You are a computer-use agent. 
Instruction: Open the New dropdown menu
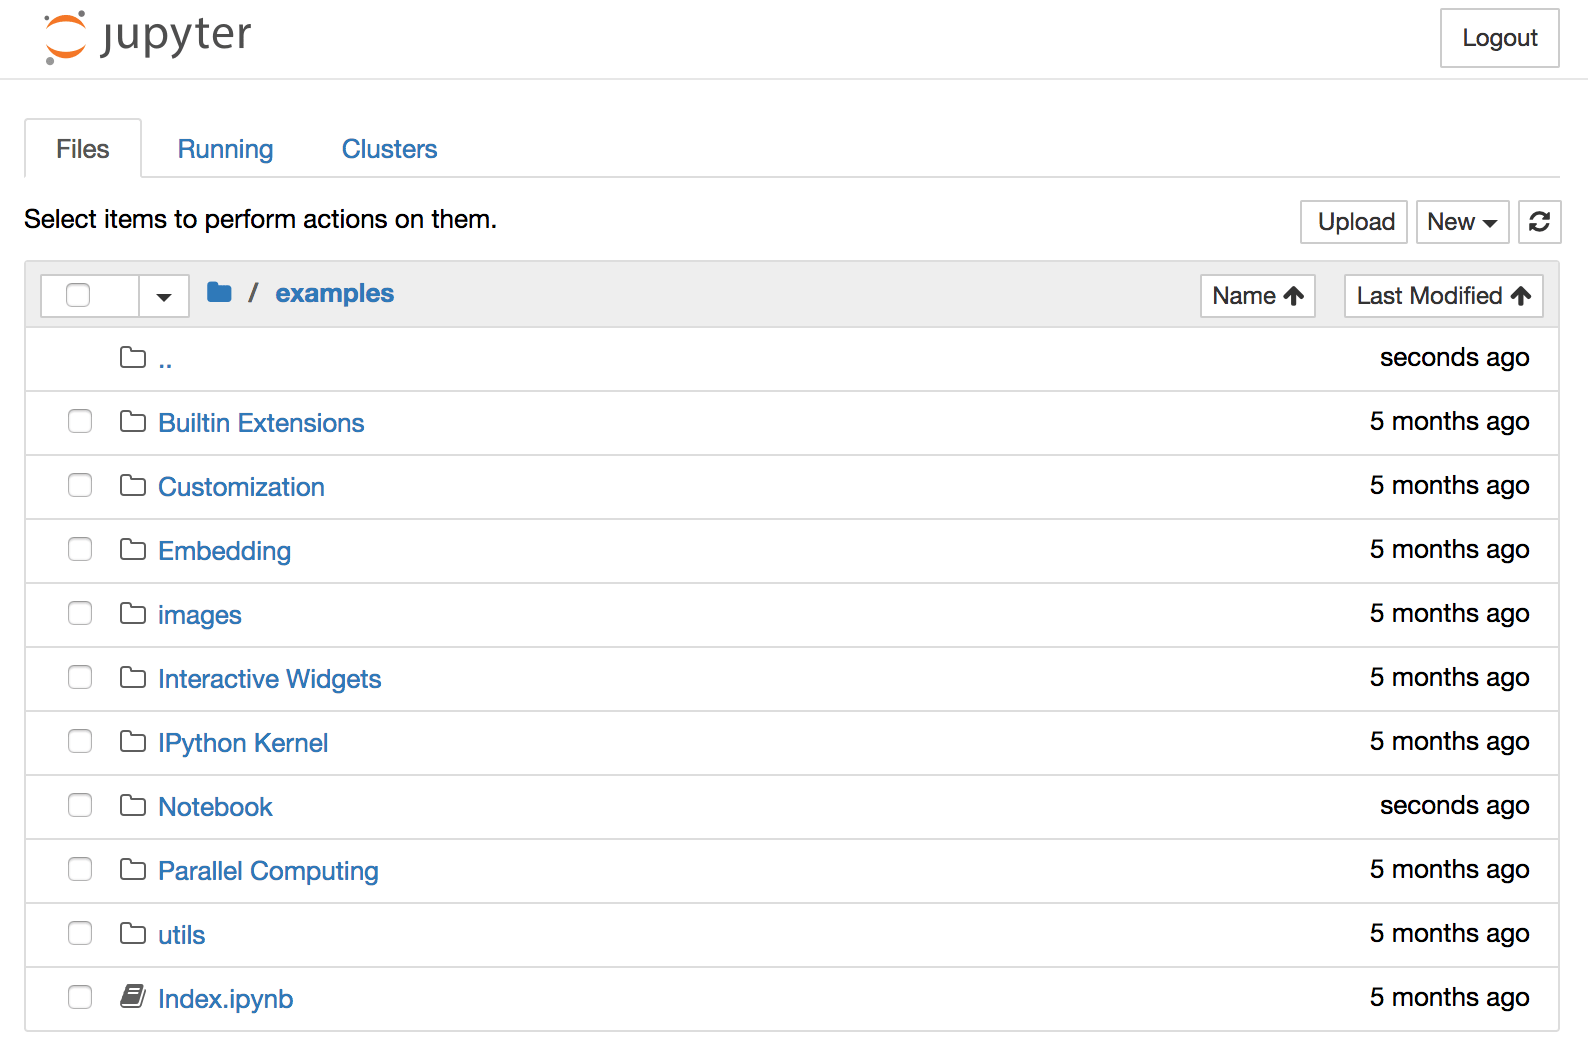click(1462, 222)
